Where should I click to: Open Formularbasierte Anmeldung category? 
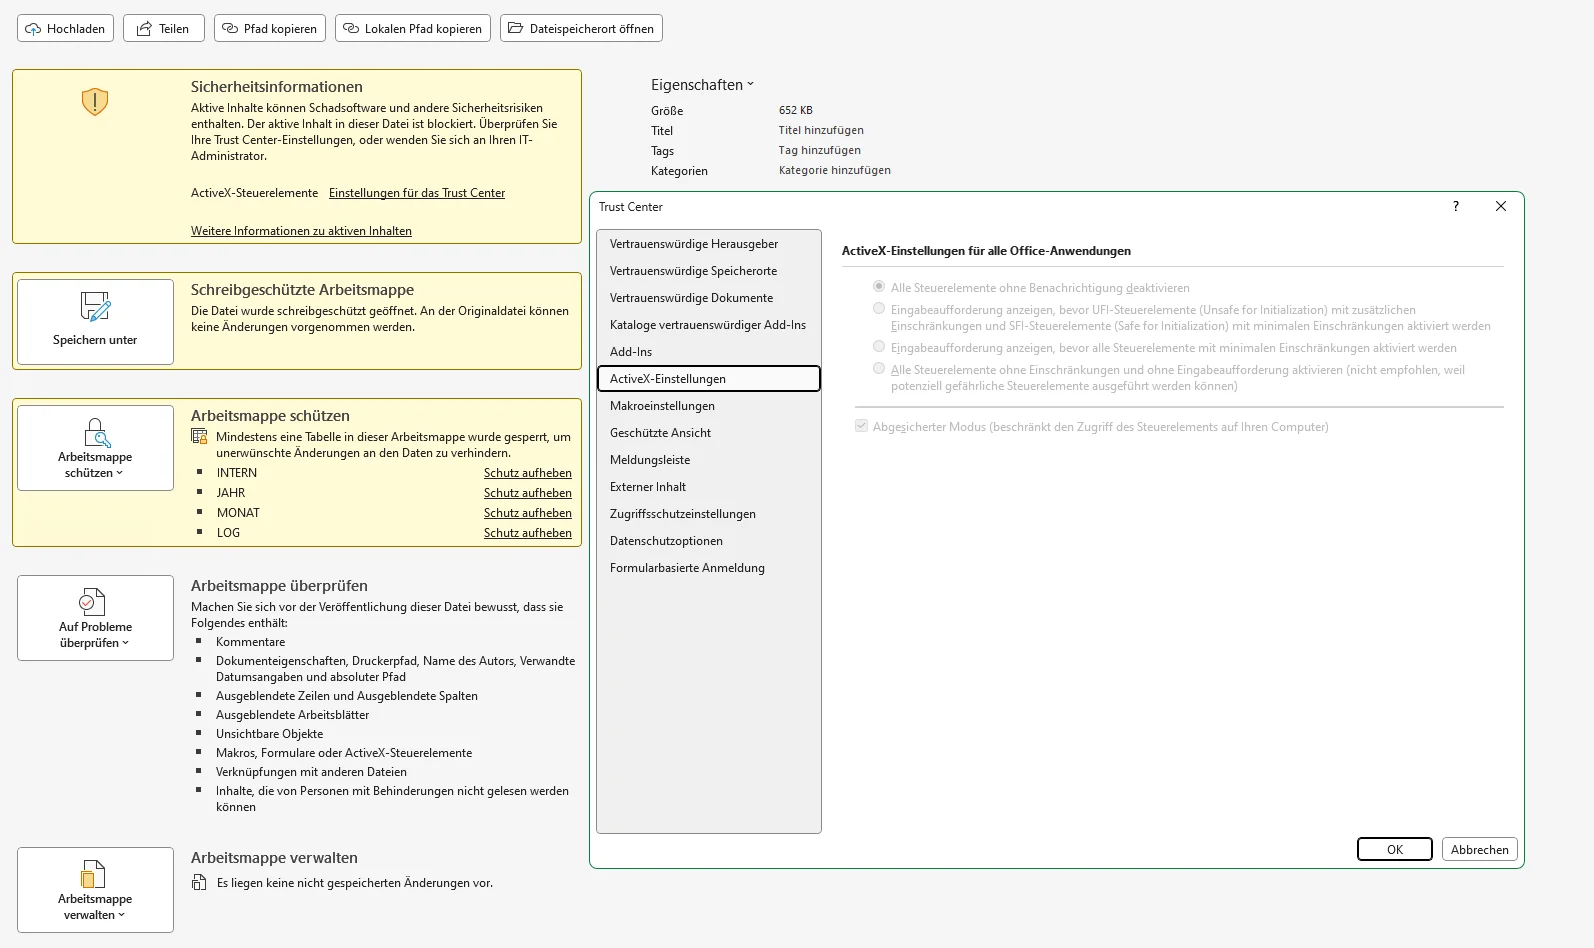click(708, 568)
